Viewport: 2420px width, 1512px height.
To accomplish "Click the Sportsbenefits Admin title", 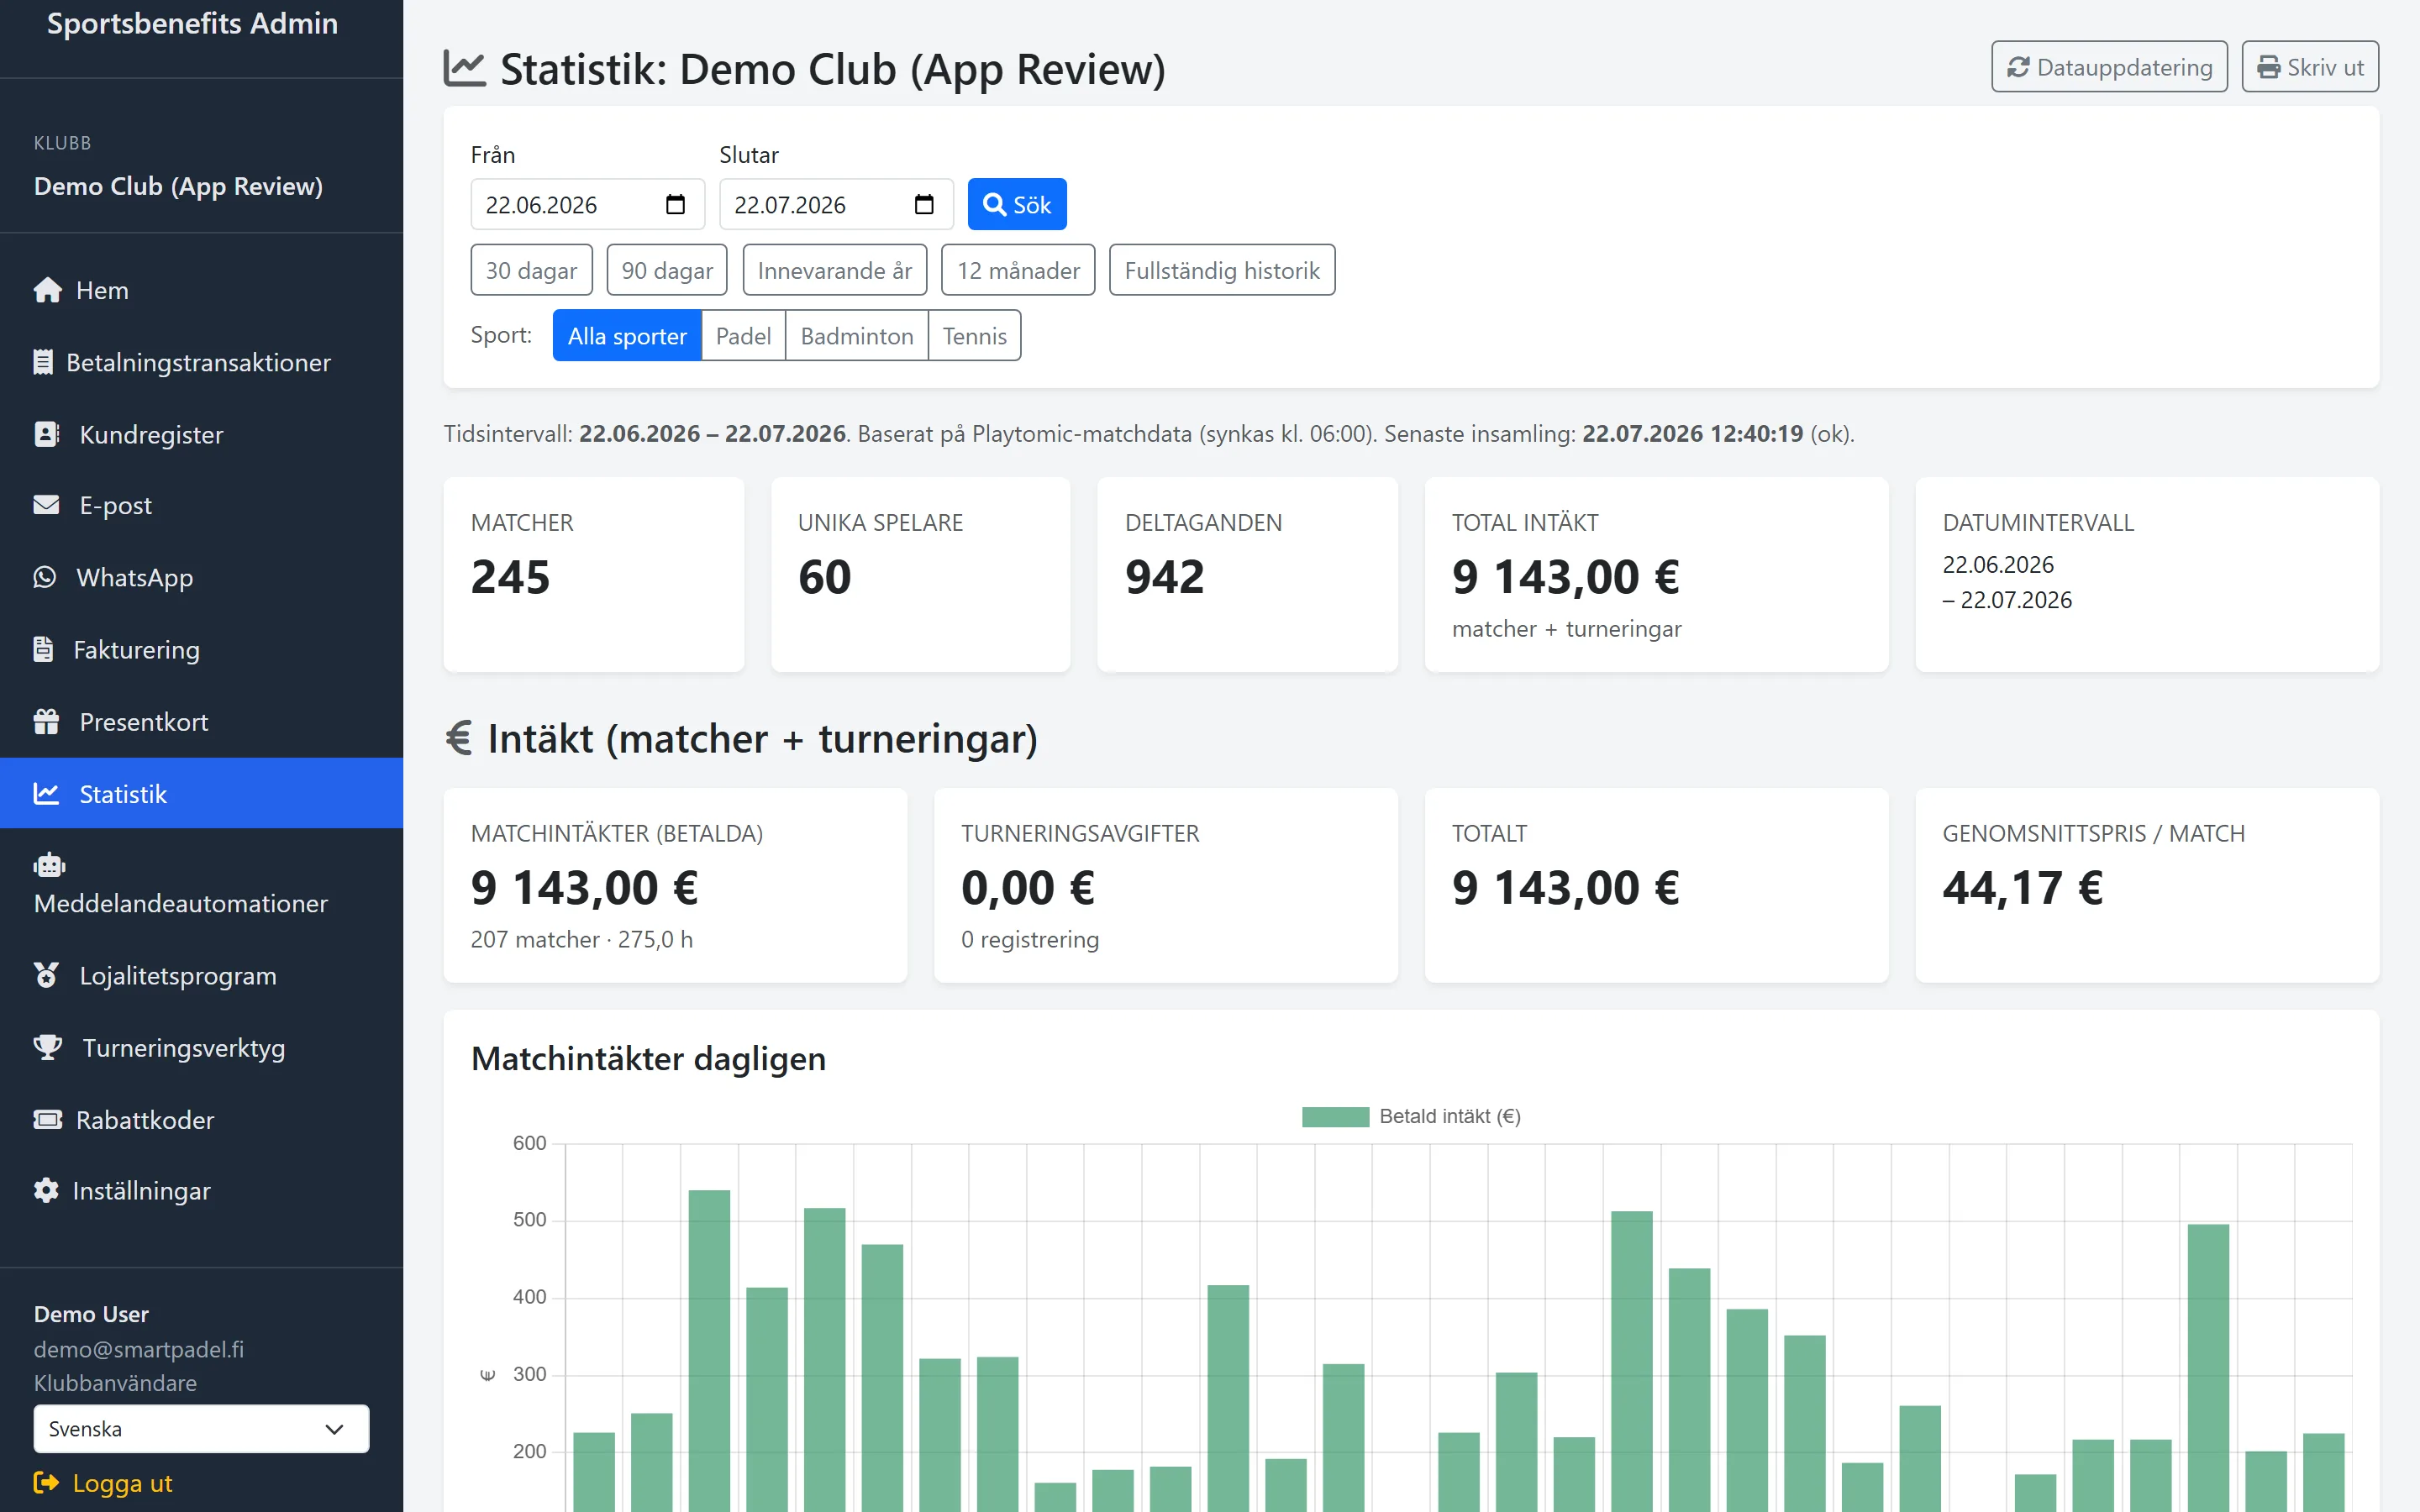I will (x=192, y=23).
